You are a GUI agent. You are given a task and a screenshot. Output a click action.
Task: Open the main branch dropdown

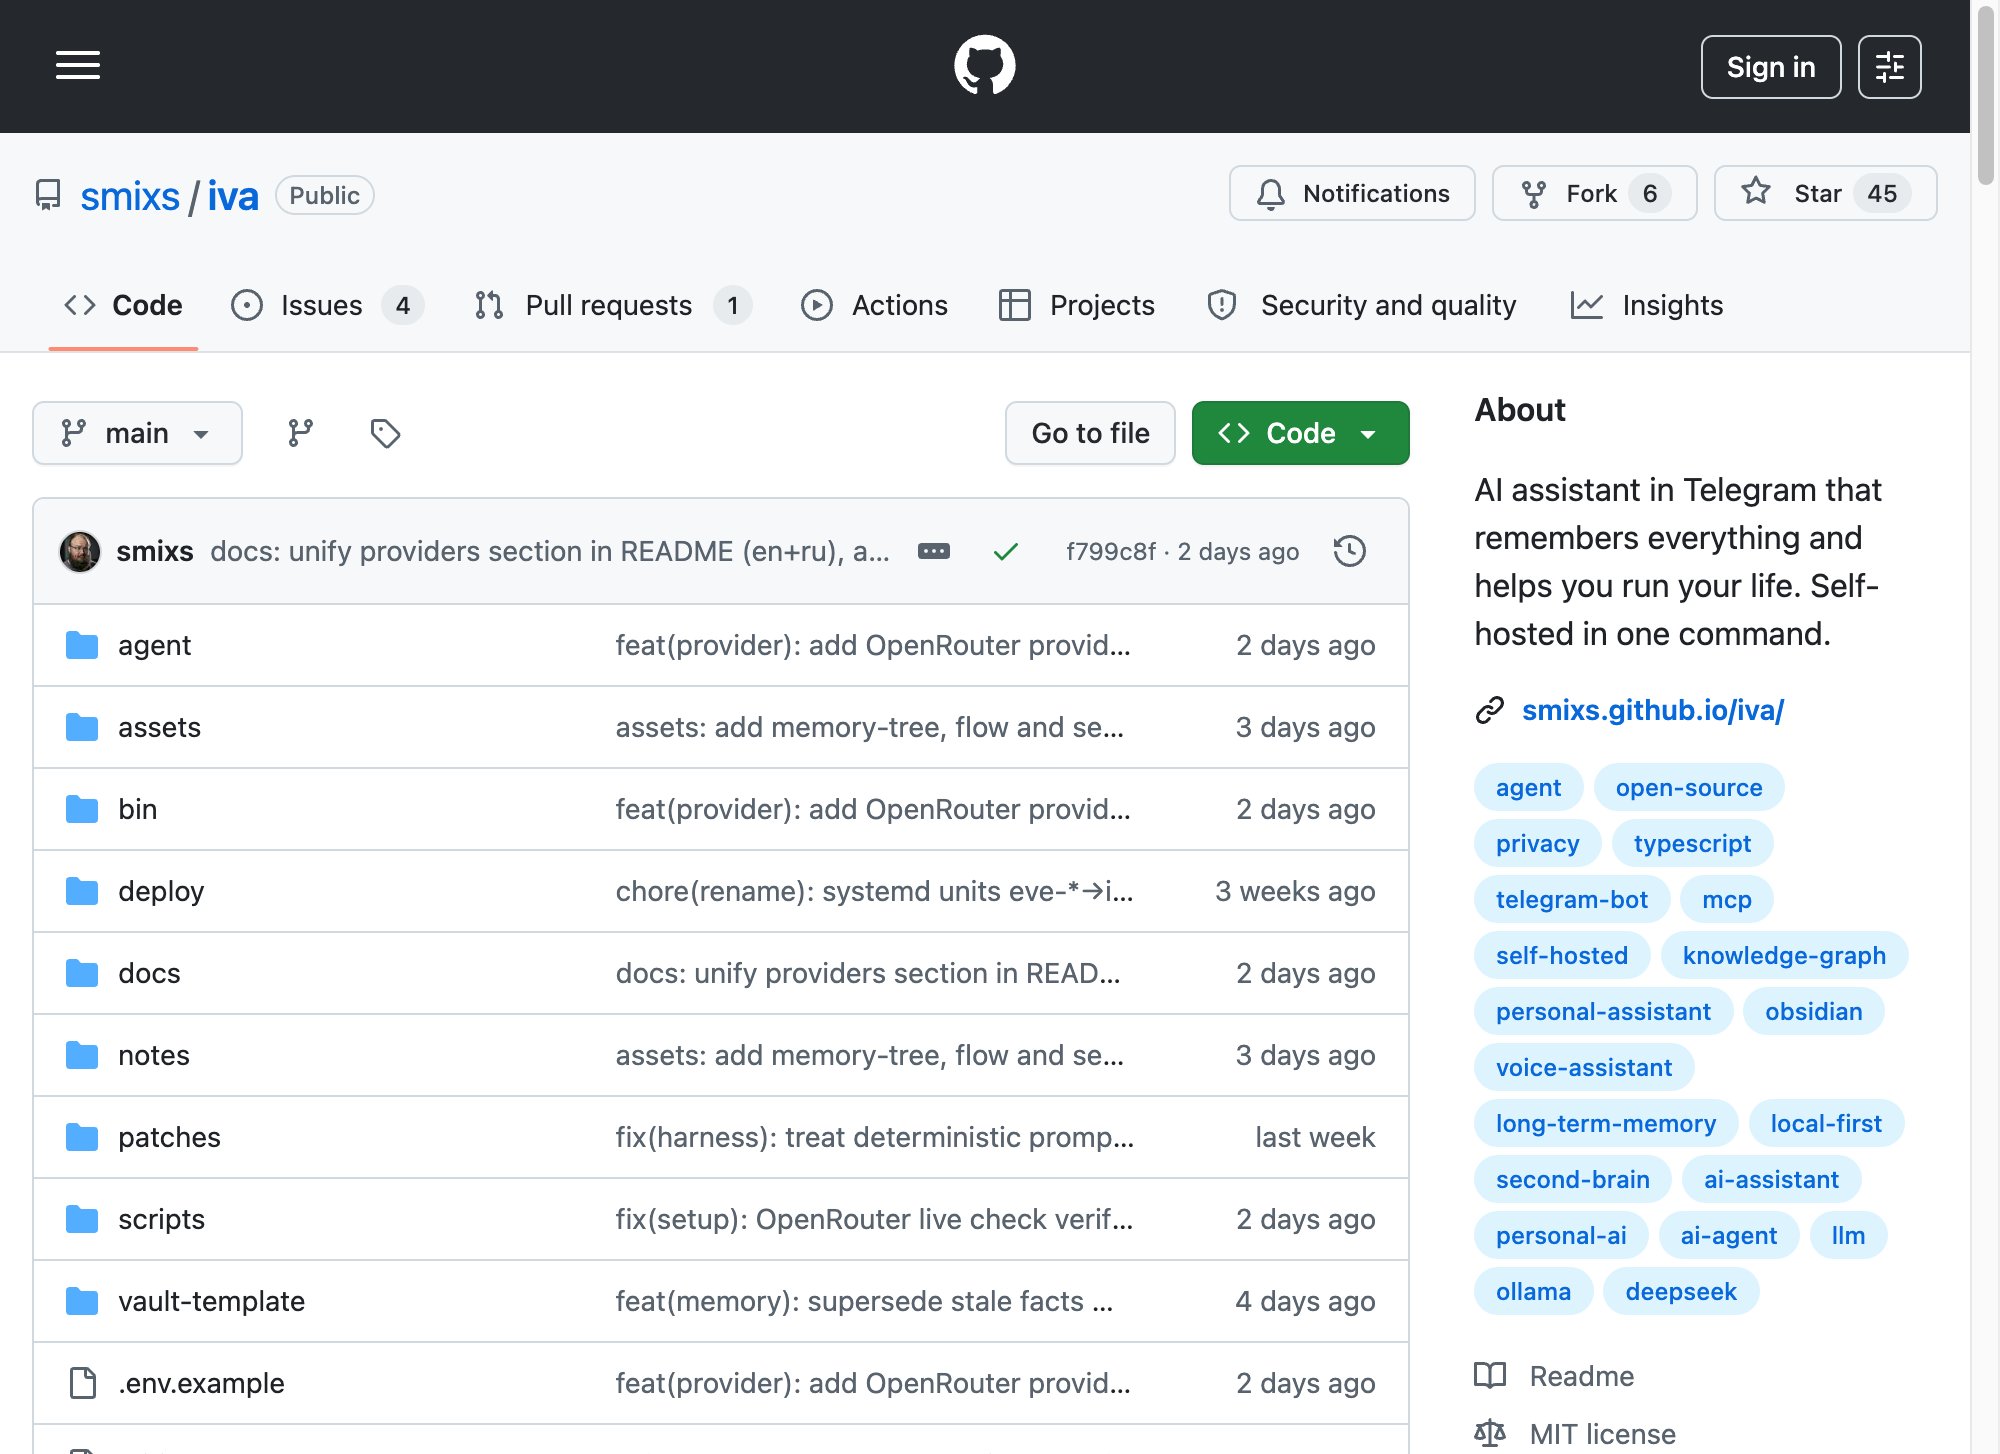[x=137, y=433]
